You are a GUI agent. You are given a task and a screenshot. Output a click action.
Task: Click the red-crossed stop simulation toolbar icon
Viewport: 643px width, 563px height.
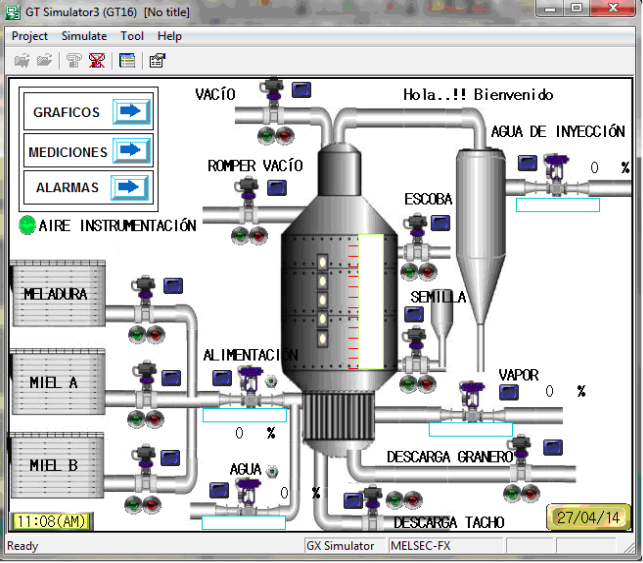click(96, 61)
